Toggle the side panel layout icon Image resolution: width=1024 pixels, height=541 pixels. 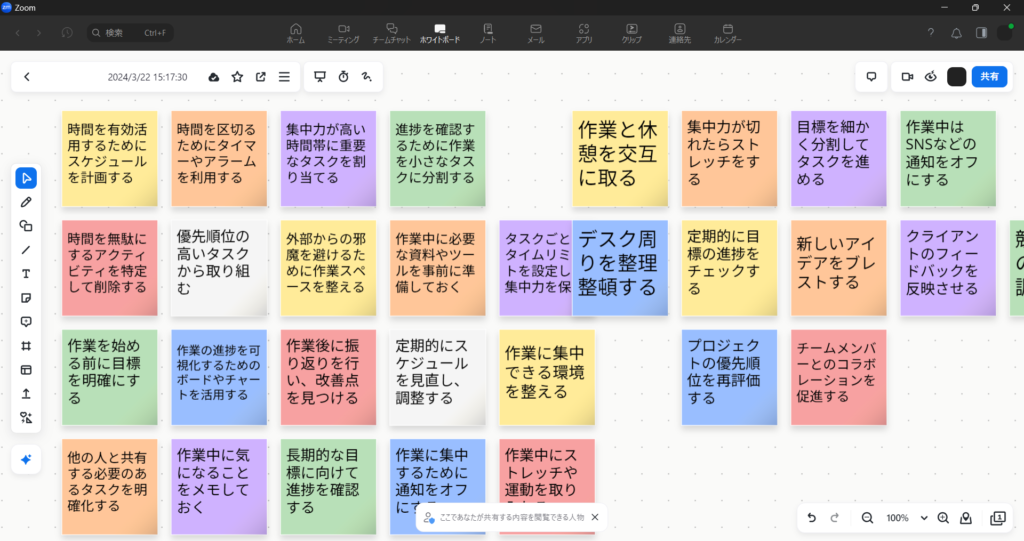[981, 33]
